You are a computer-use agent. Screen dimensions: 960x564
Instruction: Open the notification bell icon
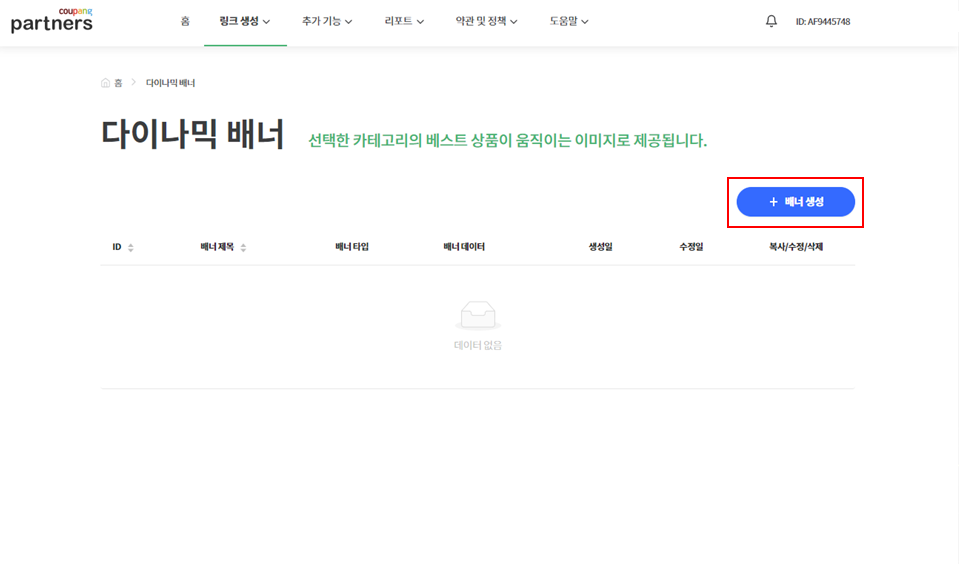click(771, 21)
